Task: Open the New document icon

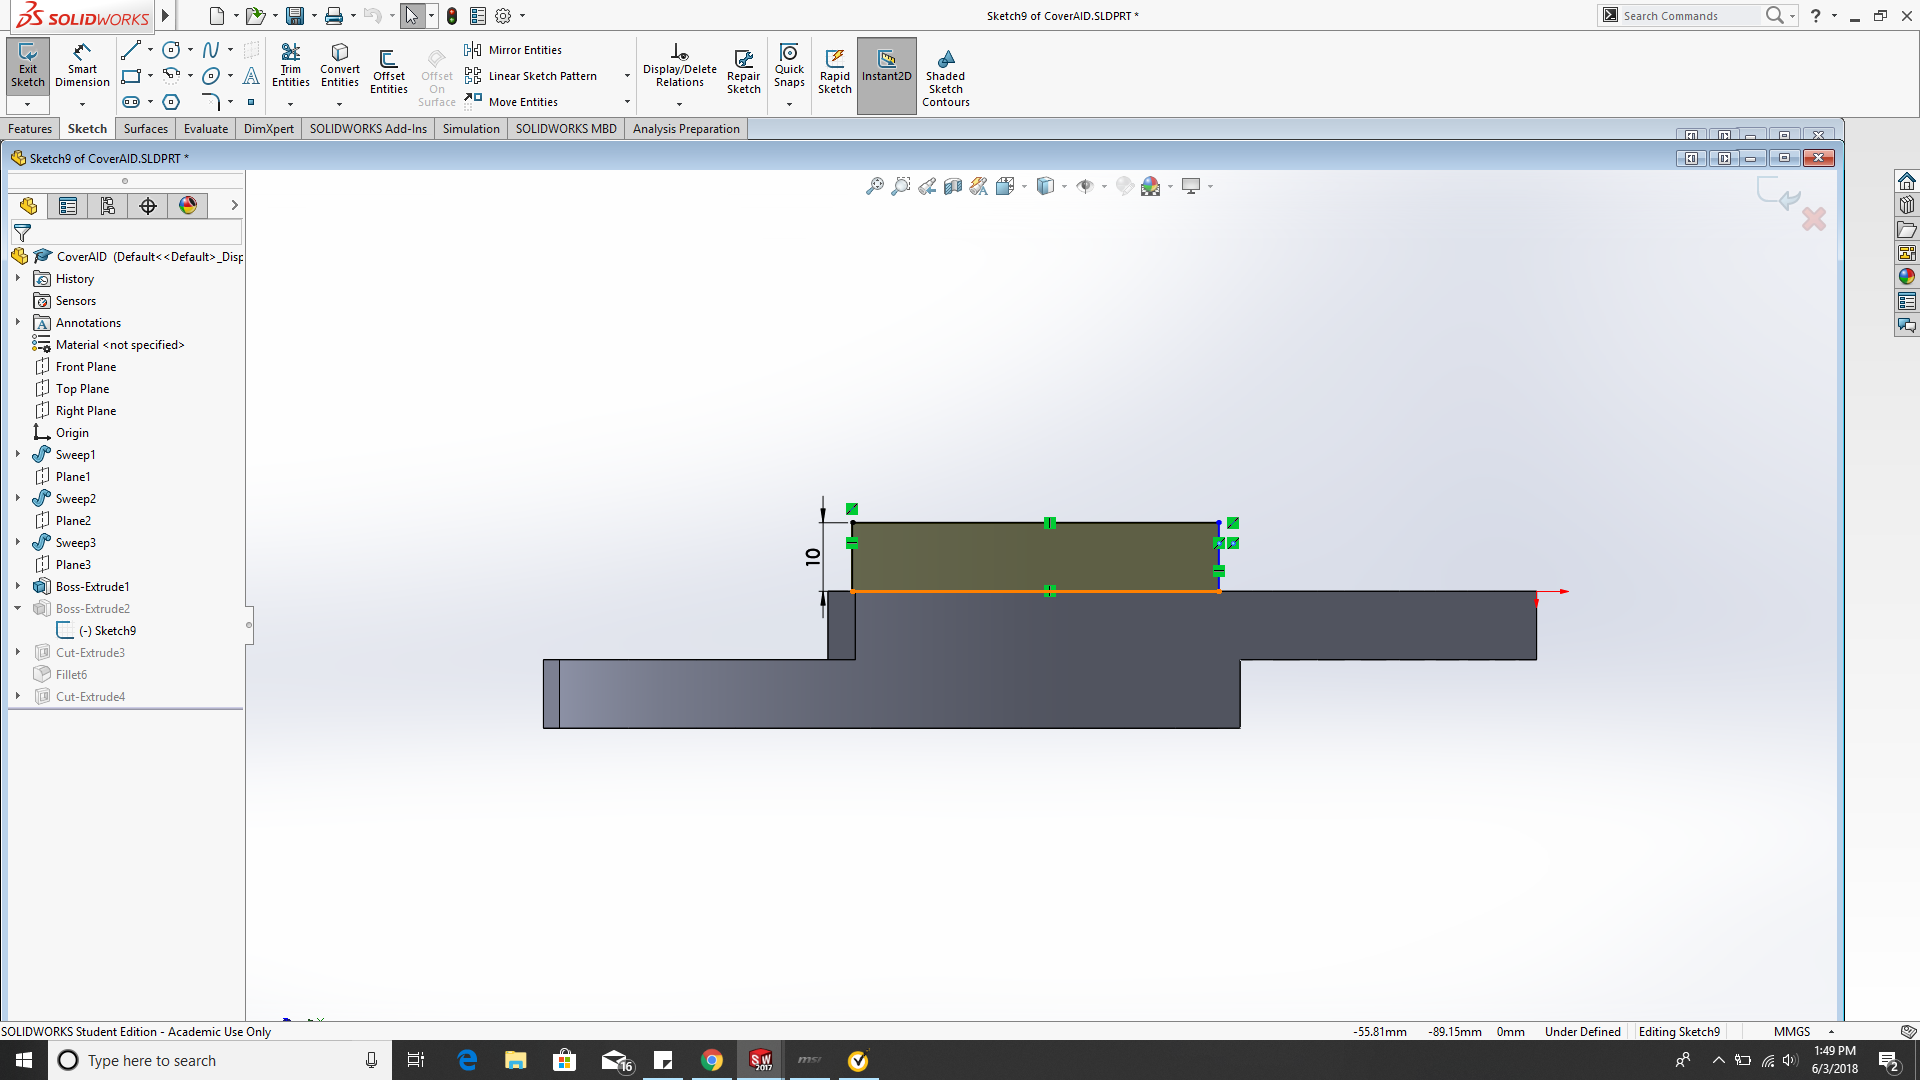Action: 217,16
